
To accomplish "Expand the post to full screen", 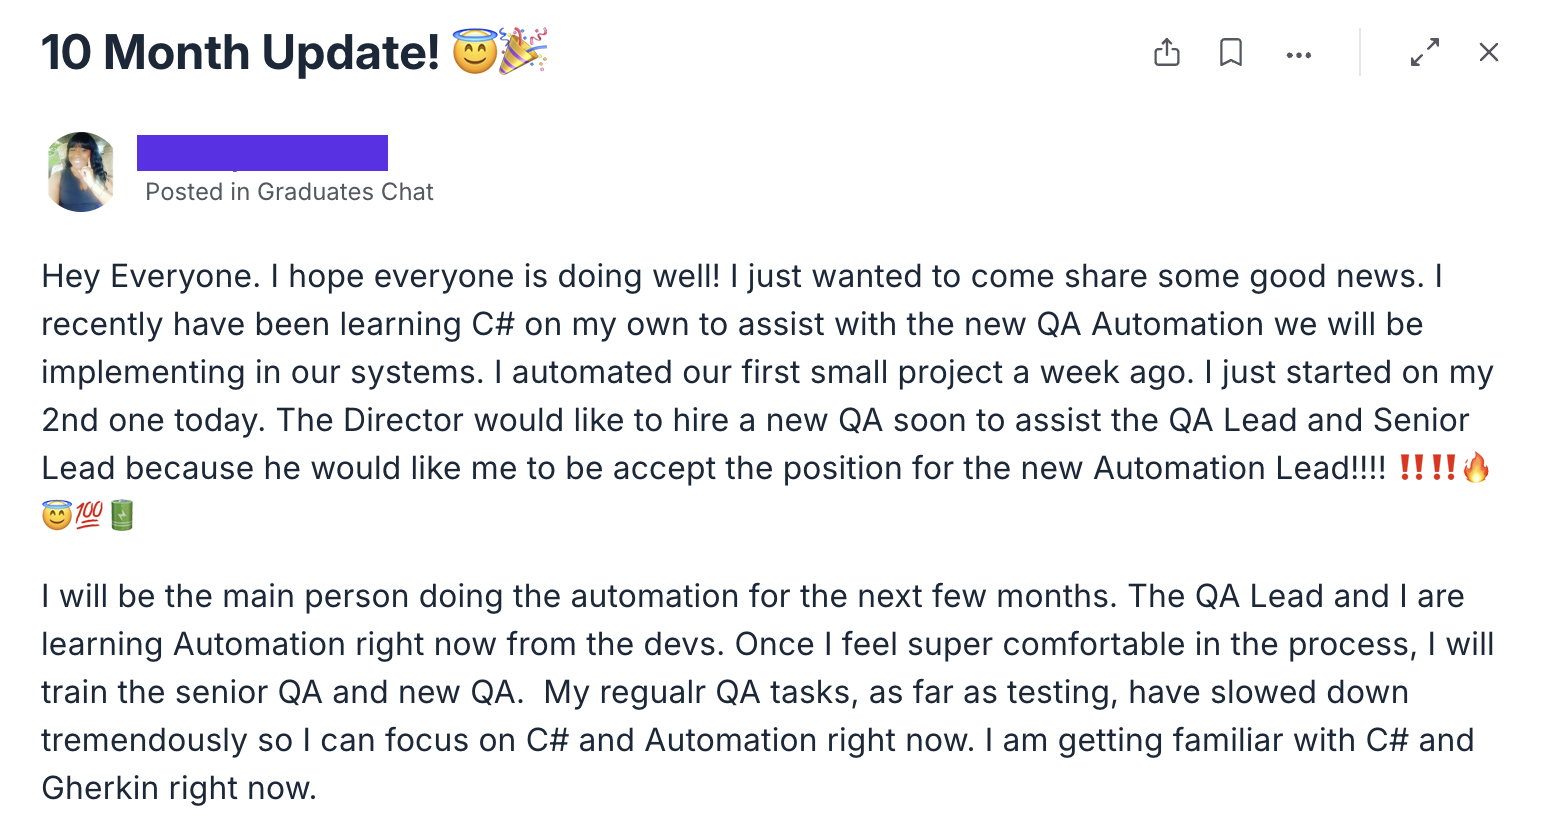I will coord(1425,53).
